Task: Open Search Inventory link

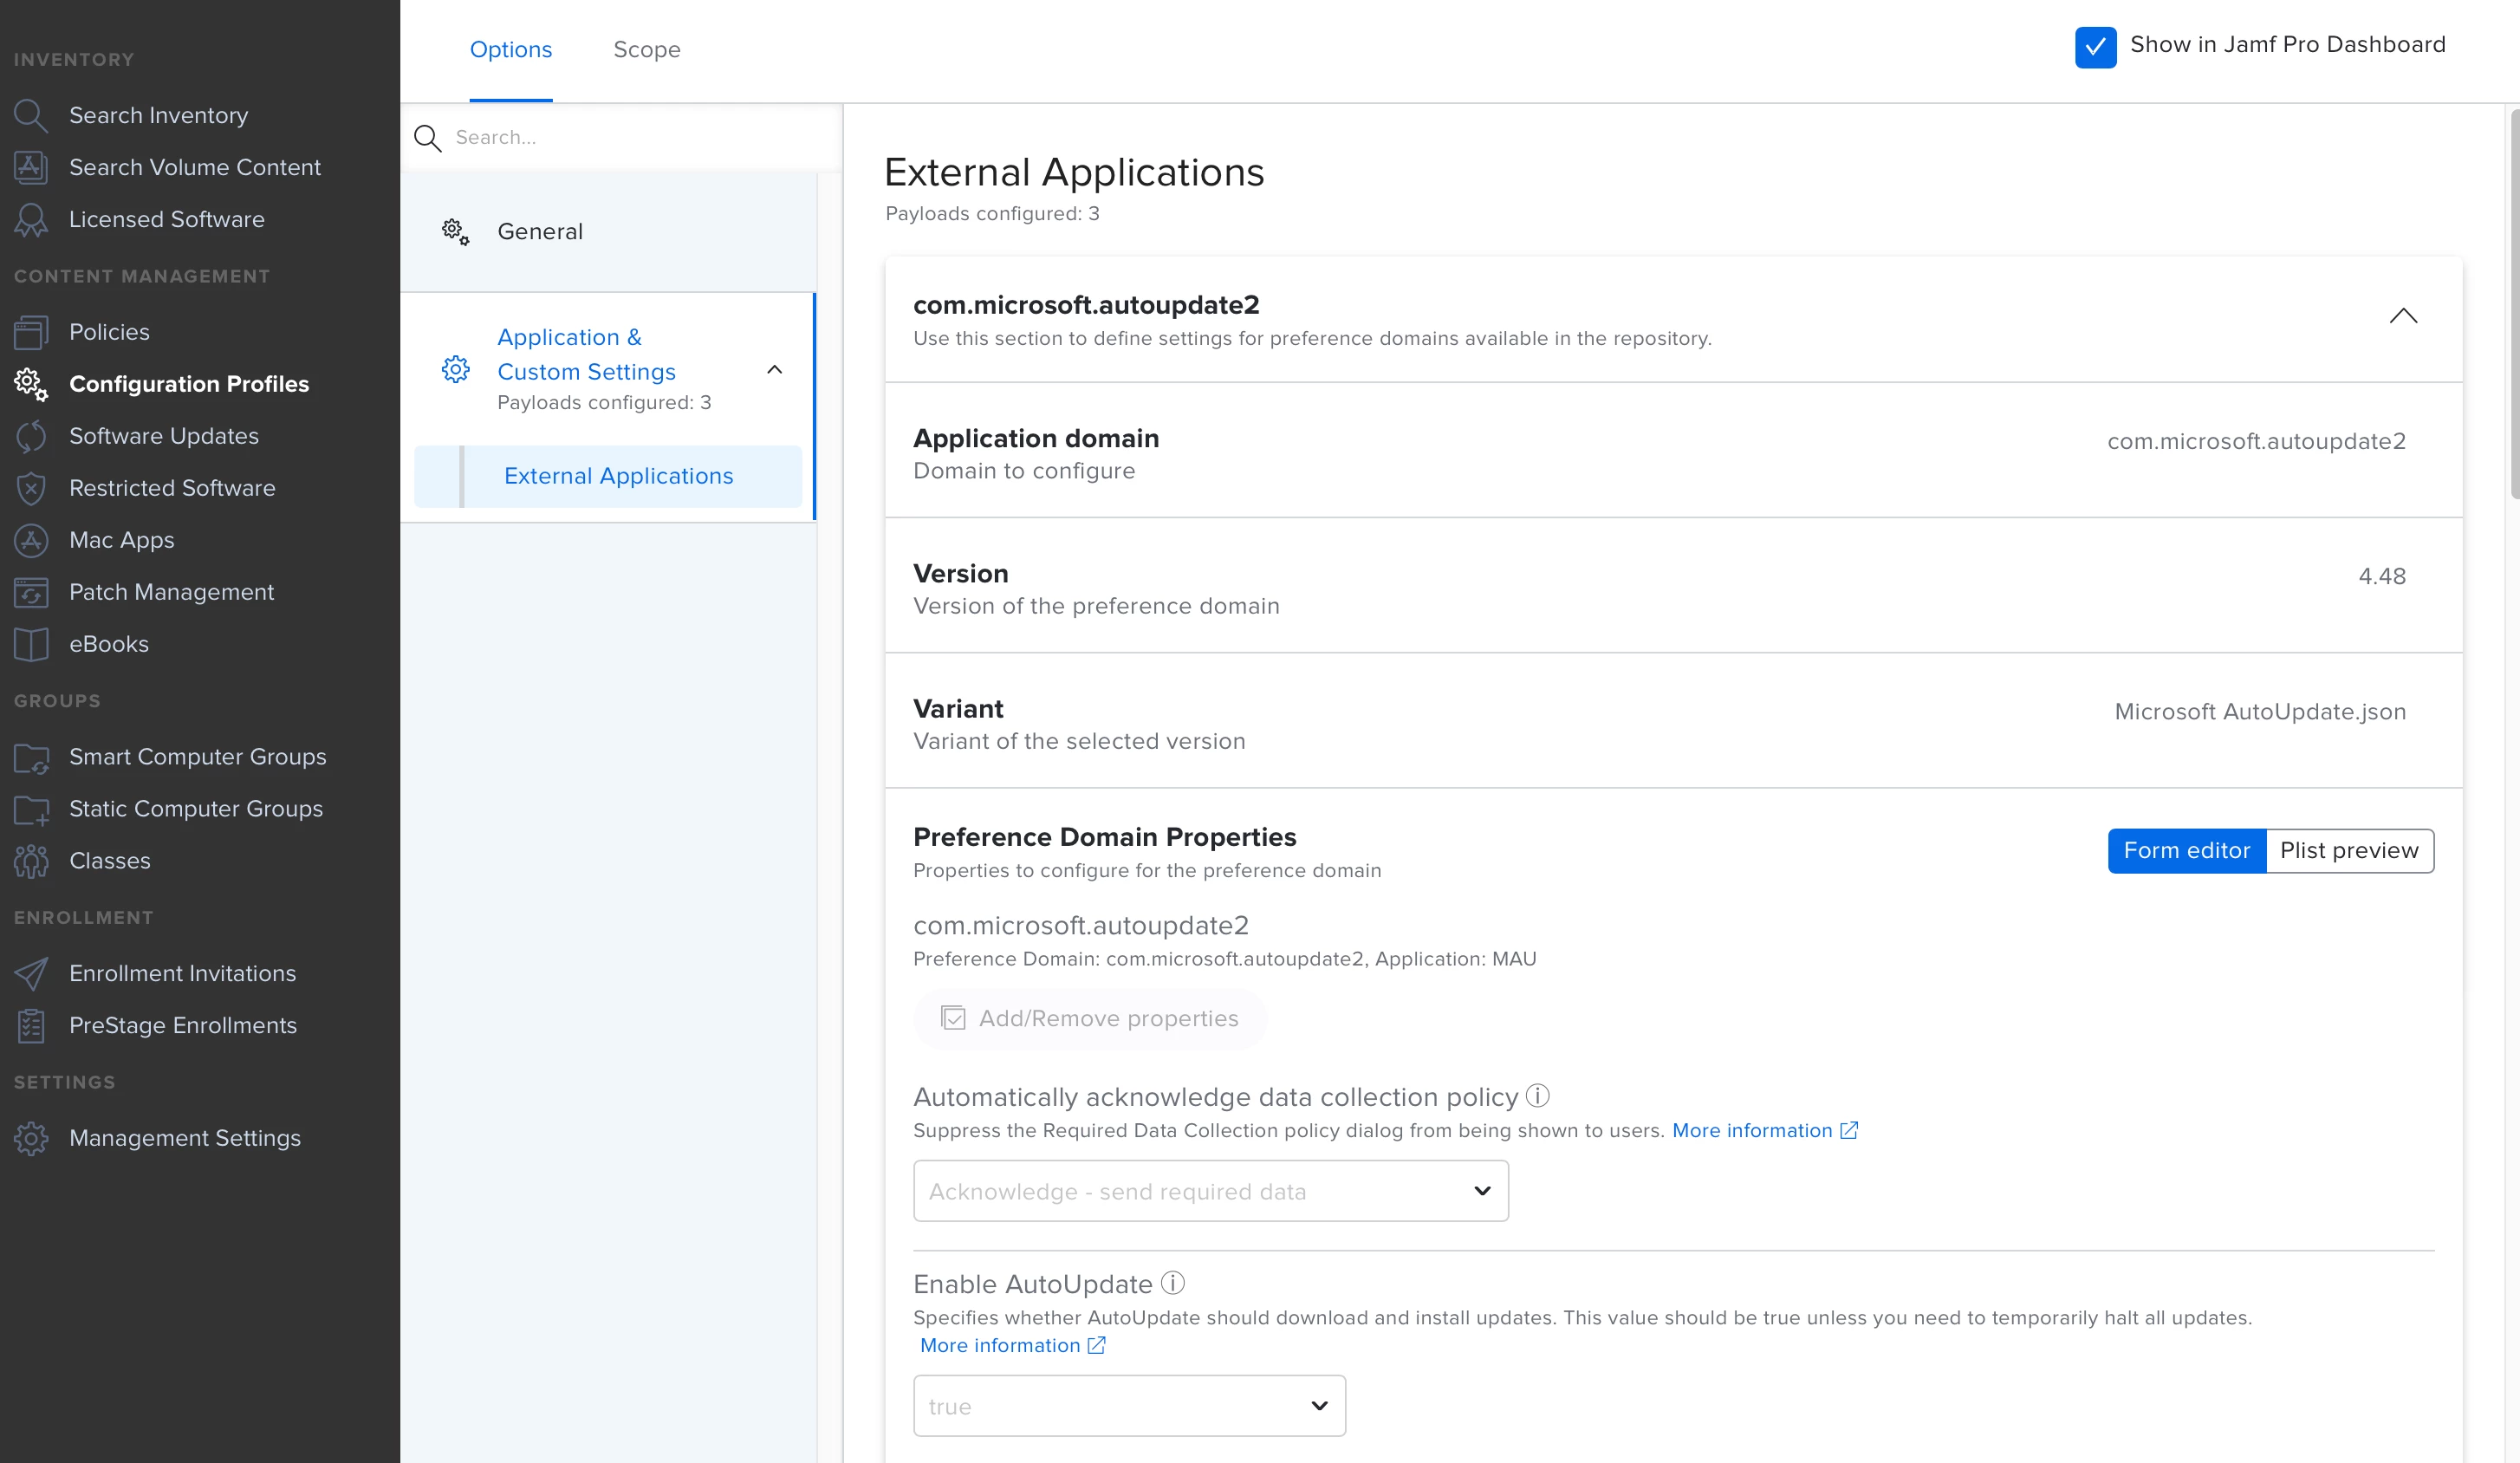Action: pyautogui.click(x=158, y=115)
